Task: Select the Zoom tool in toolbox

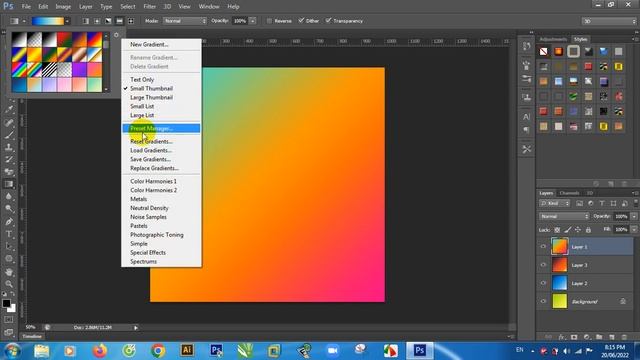Action: coord(9,284)
